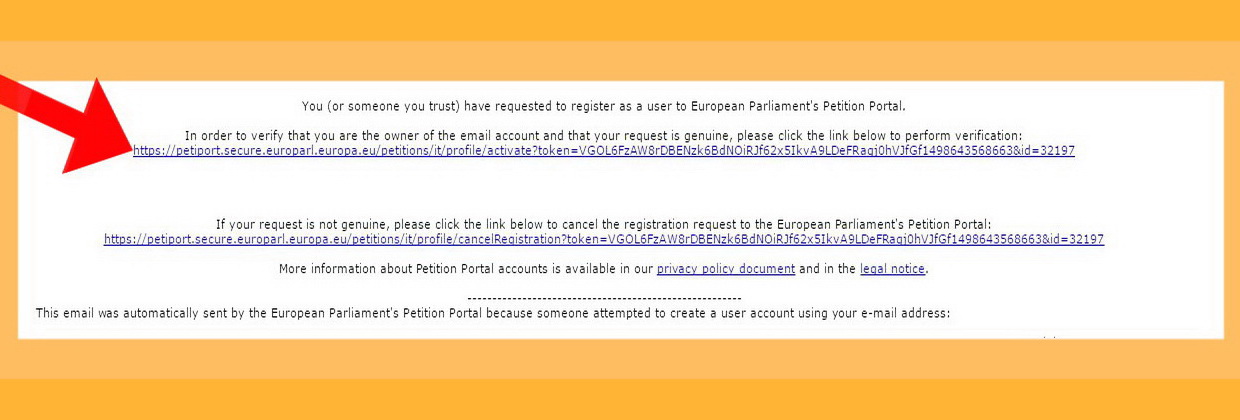Click the dashed separator line
1240x420 pixels.
pyautogui.click(x=604, y=298)
